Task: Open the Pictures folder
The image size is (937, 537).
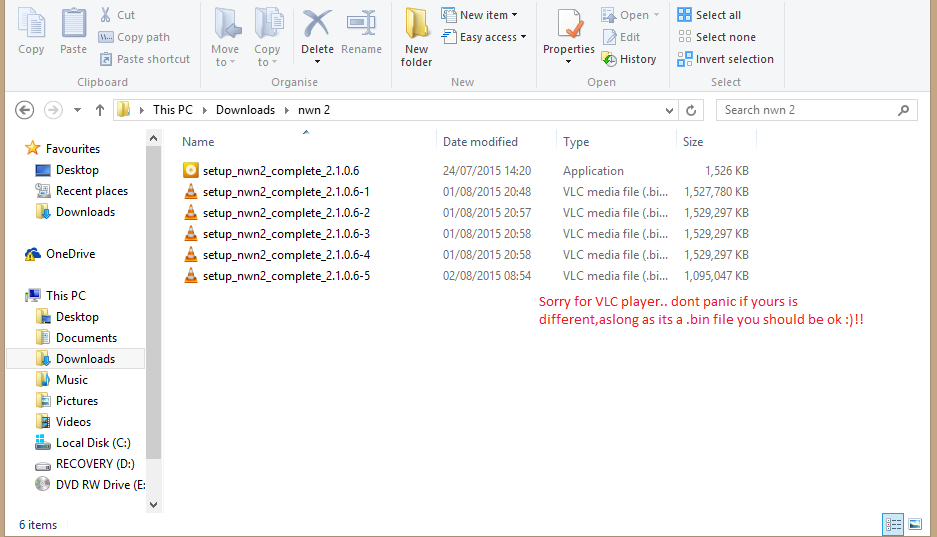Action: 67,400
